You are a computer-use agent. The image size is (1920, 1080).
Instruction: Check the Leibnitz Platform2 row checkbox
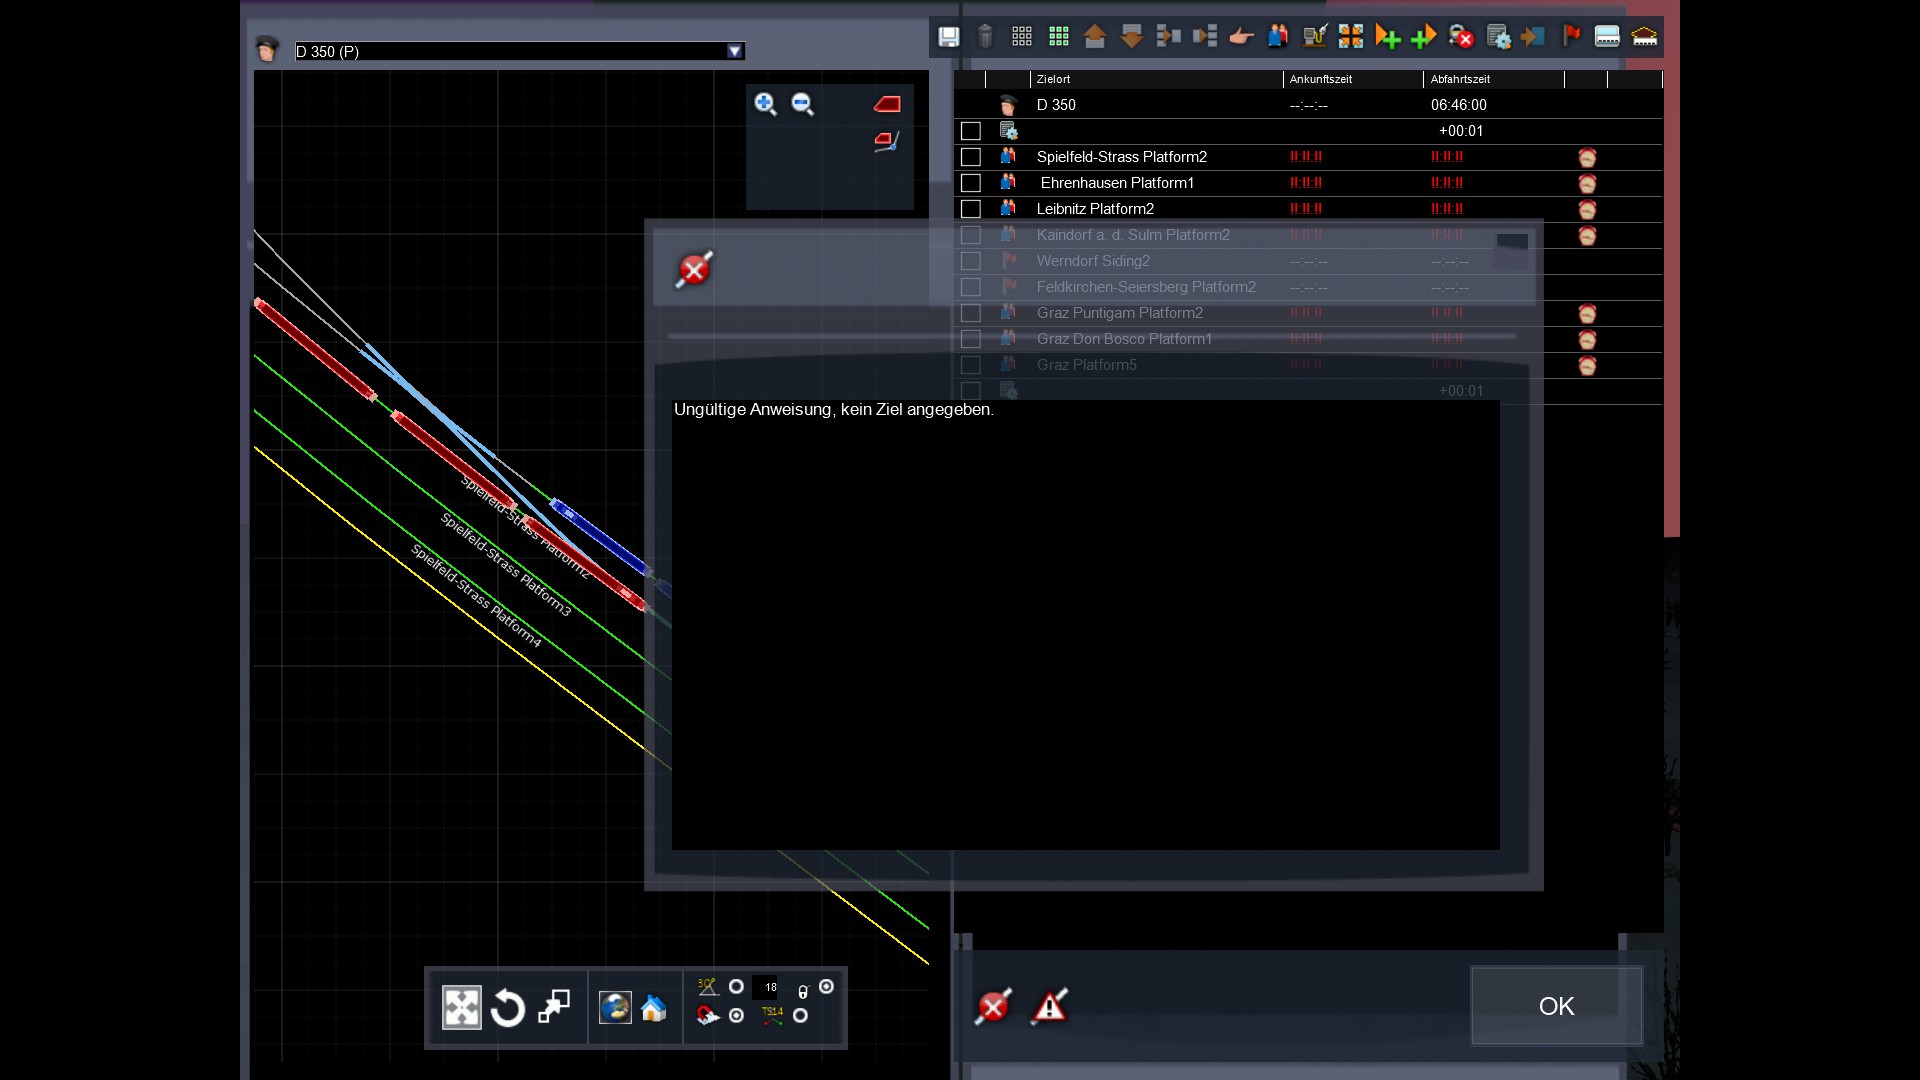(x=970, y=209)
